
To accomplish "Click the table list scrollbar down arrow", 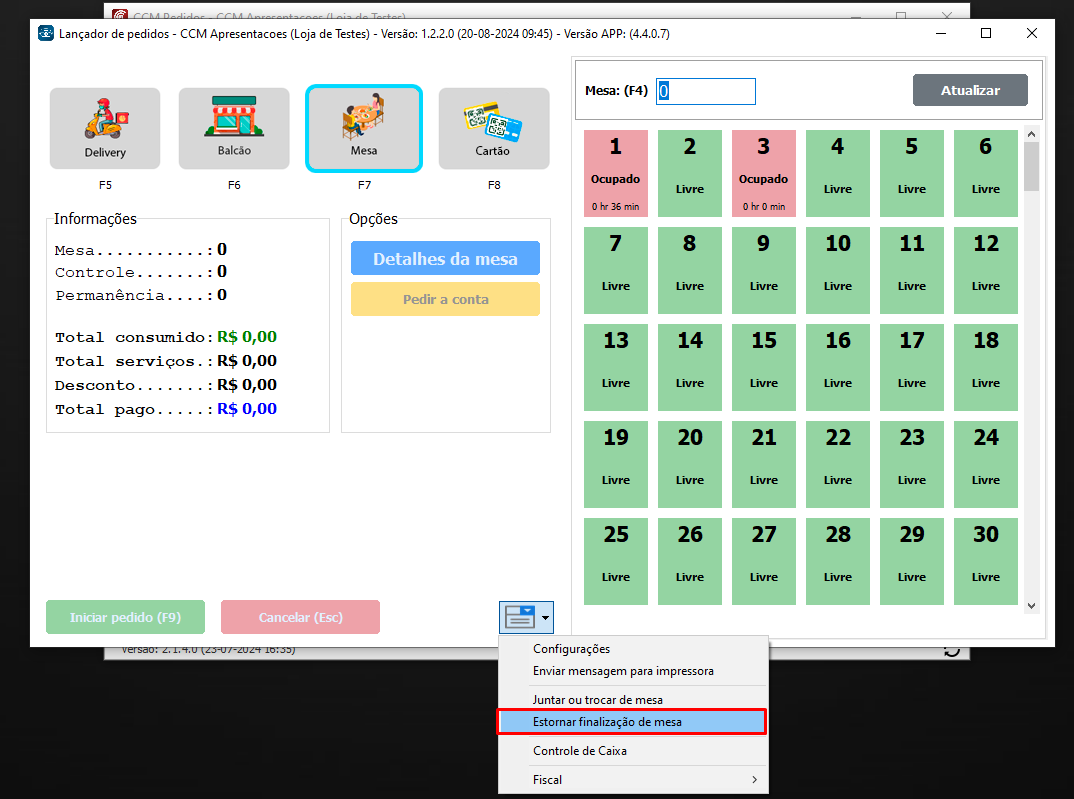I will (x=1032, y=605).
